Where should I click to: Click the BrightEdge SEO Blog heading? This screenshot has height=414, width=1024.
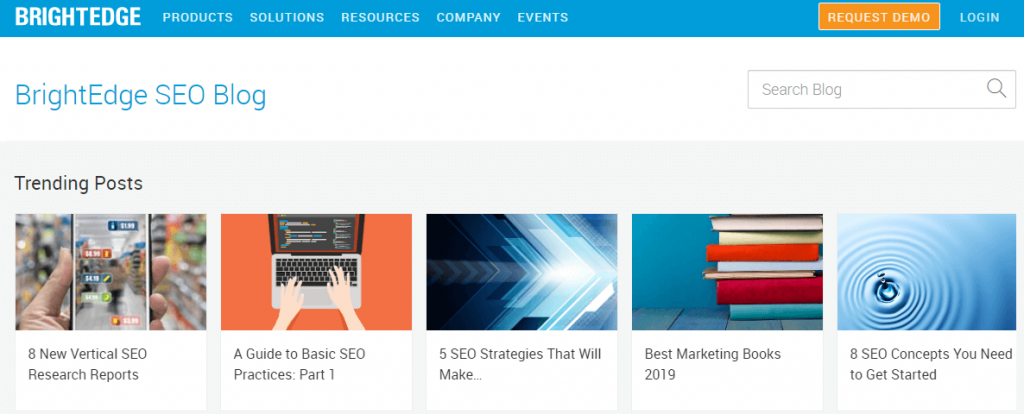pyautogui.click(x=140, y=95)
